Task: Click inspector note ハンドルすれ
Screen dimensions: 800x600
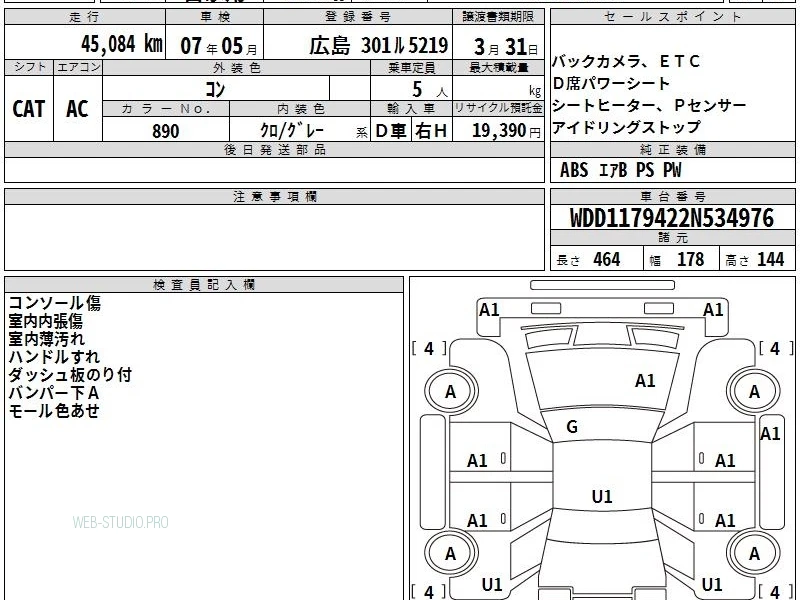Action: pyautogui.click(x=54, y=357)
